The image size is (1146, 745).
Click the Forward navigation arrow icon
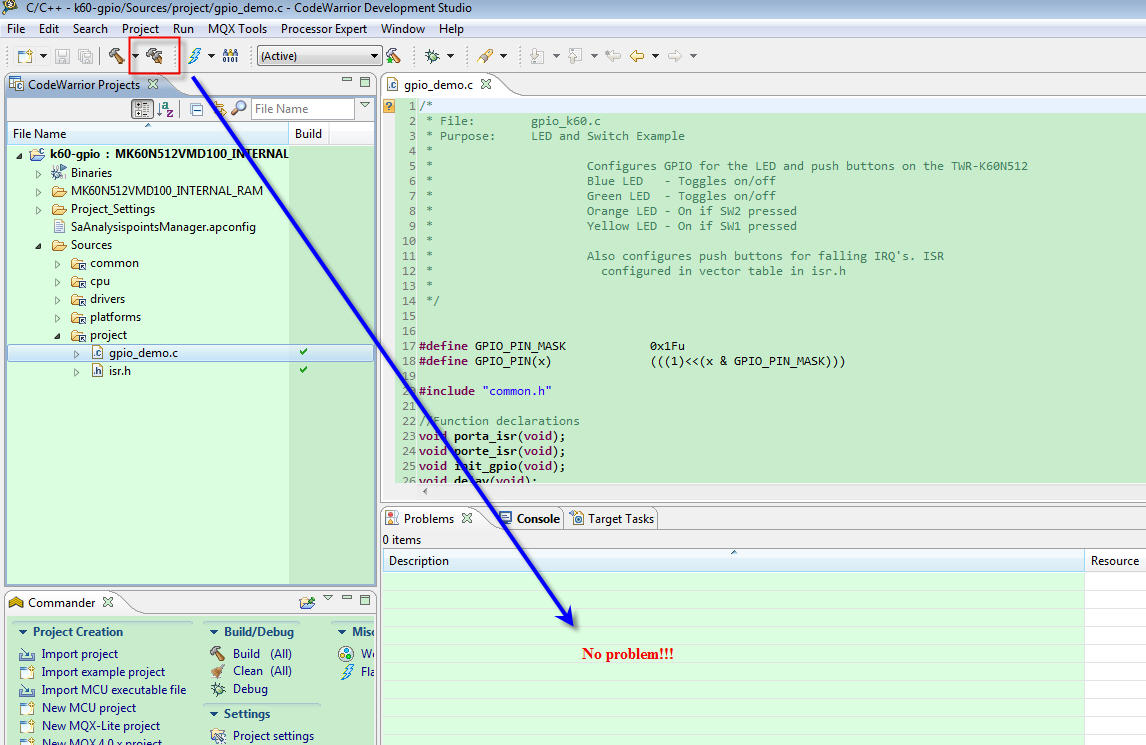click(675, 56)
